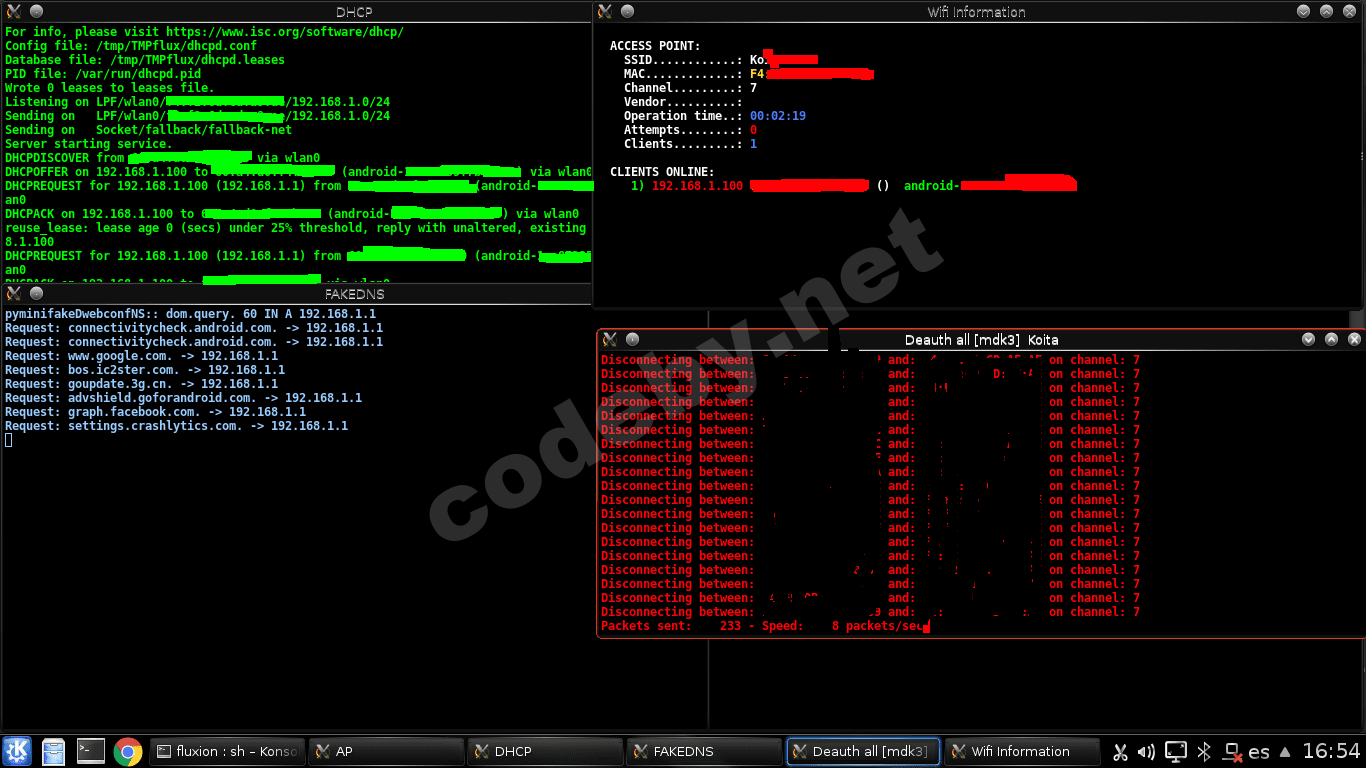
Task: Toggle on-all-desktops for the Wifi Information window
Action: tap(628, 11)
